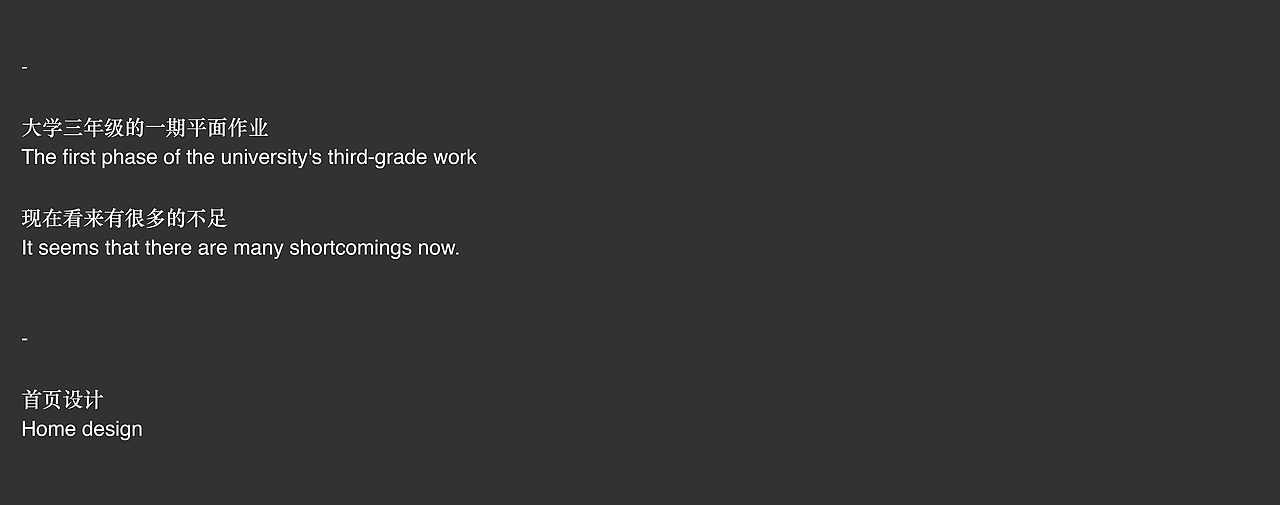Image resolution: width=1280 pixels, height=505 pixels.
Task: Click the dash above the 大学三年级 line
Action: tap(24, 67)
